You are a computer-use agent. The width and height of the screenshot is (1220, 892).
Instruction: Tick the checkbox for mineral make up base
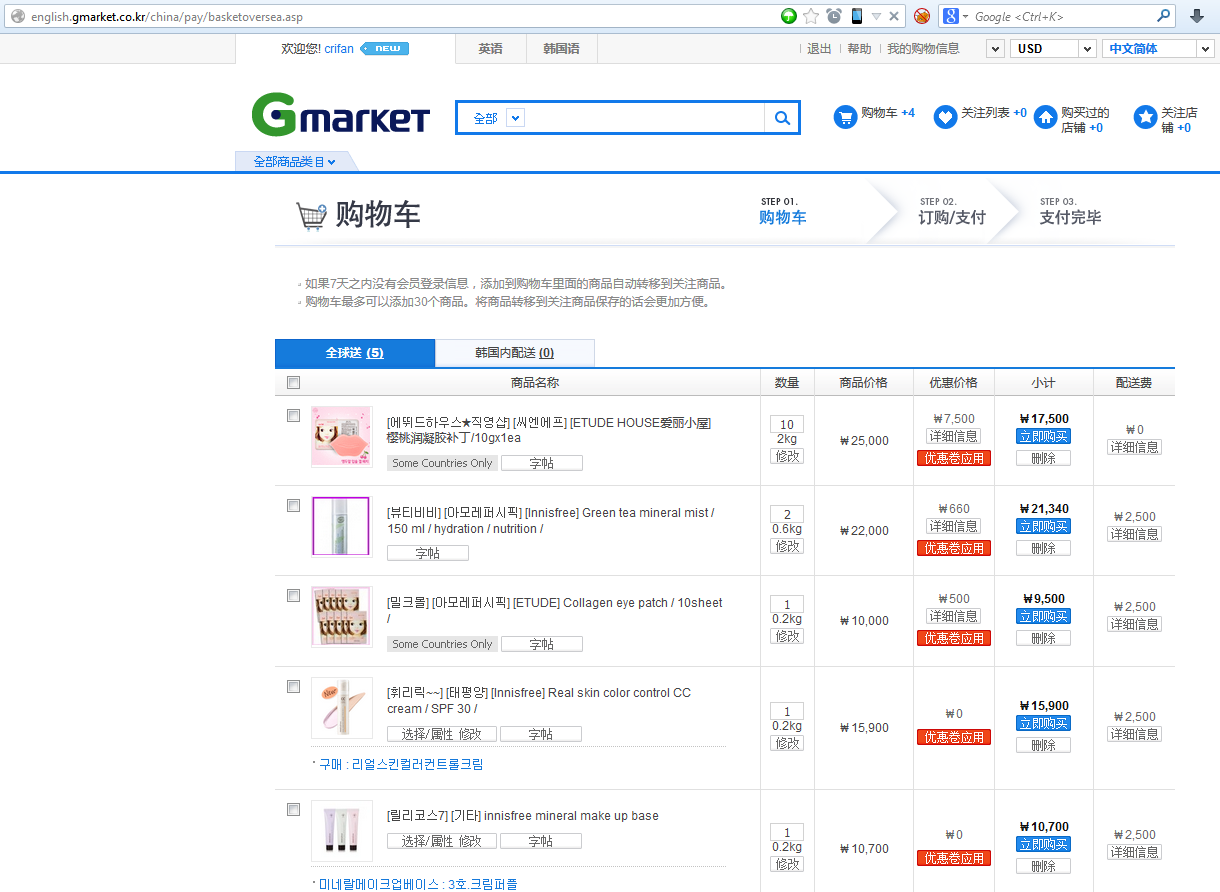(293, 809)
